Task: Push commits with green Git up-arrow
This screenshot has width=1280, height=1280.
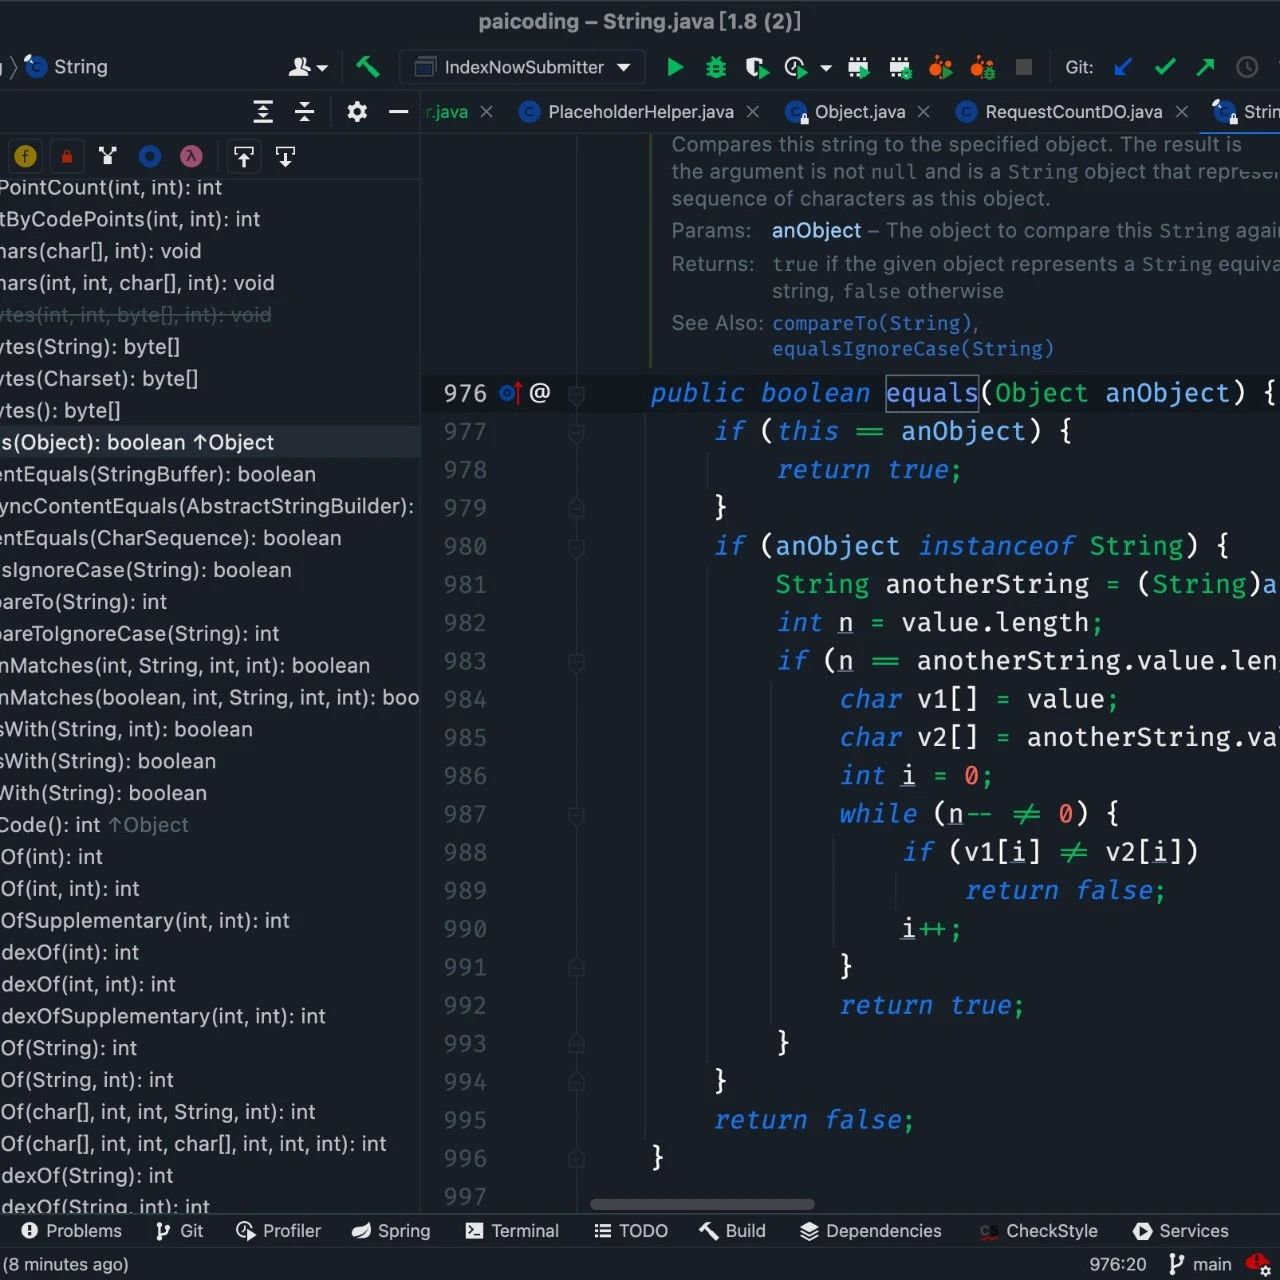Action: (1206, 67)
